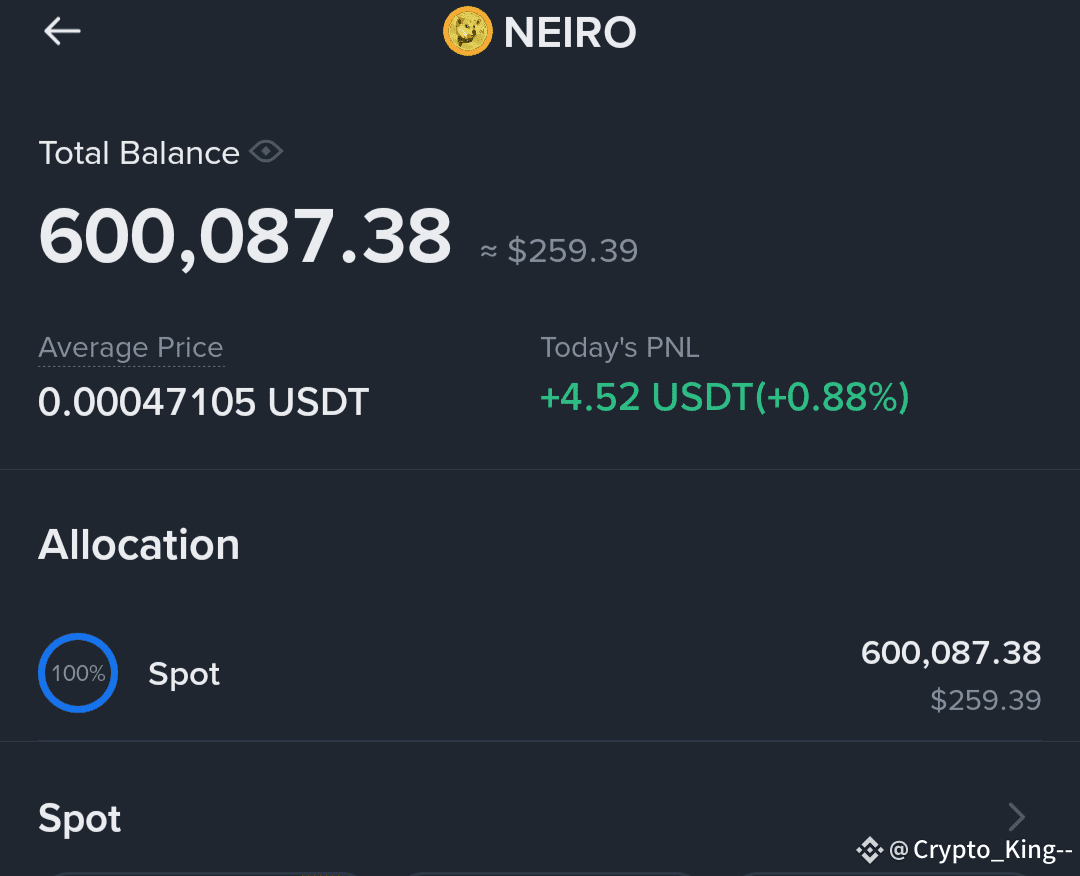The height and width of the screenshot is (876, 1080).
Task: Select the NEIRO title text
Action: pyautogui.click(x=570, y=32)
